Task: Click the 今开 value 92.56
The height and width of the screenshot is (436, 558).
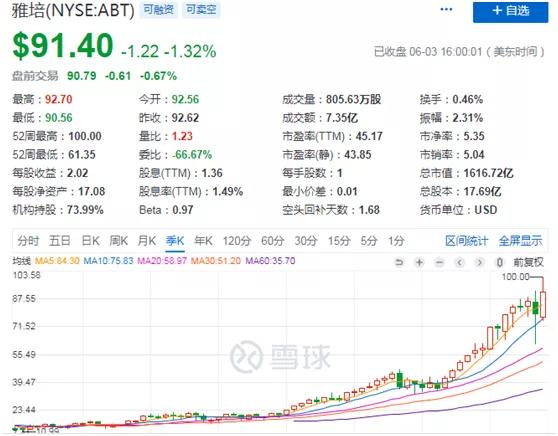Action: coord(185,99)
